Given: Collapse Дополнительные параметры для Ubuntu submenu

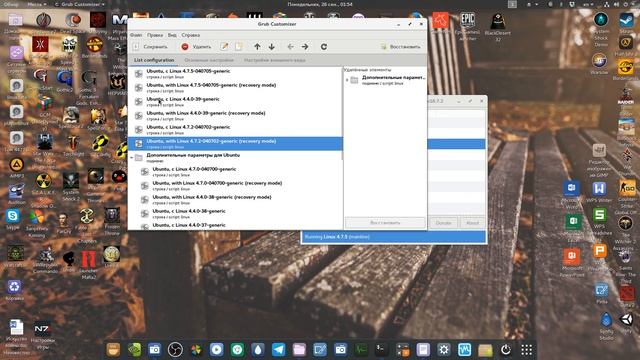Looking at the screenshot, I should (x=131, y=158).
